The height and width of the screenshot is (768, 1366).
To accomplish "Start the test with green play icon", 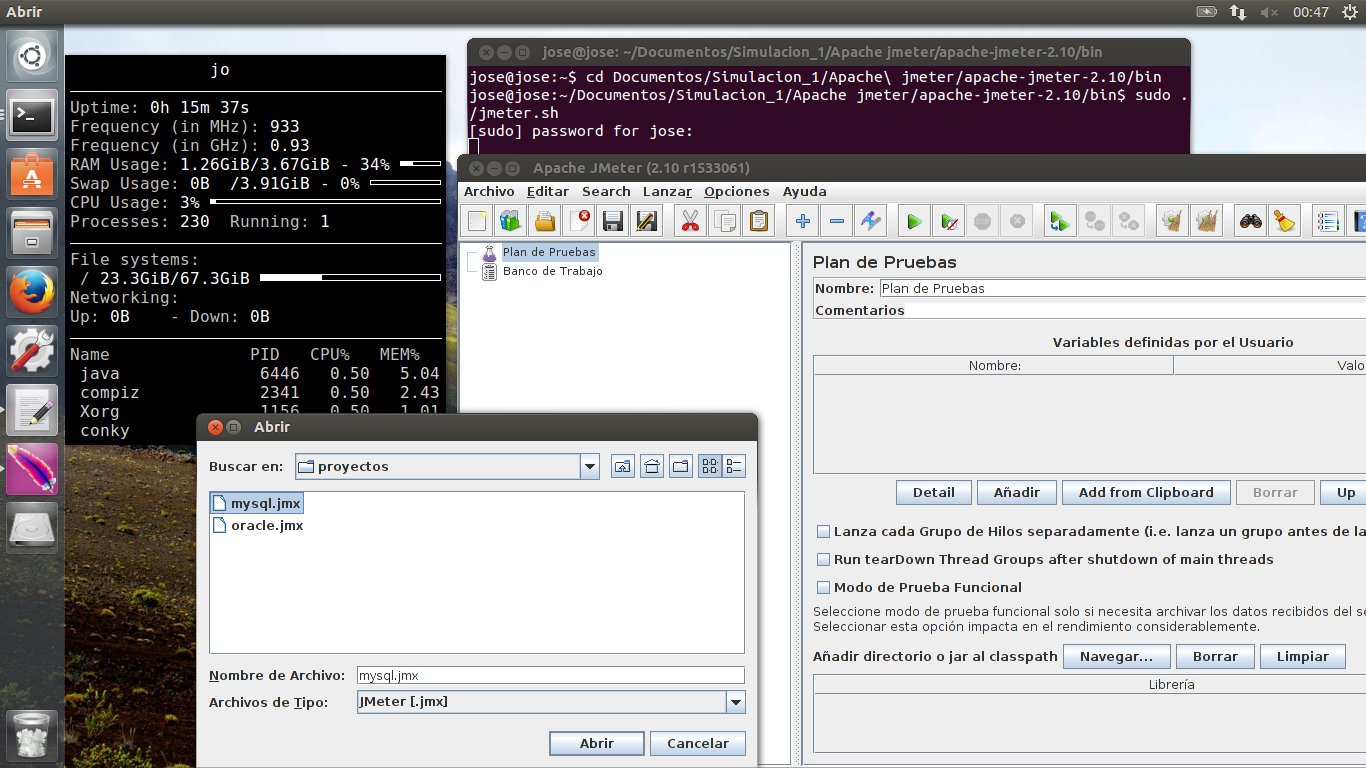I will pos(914,221).
